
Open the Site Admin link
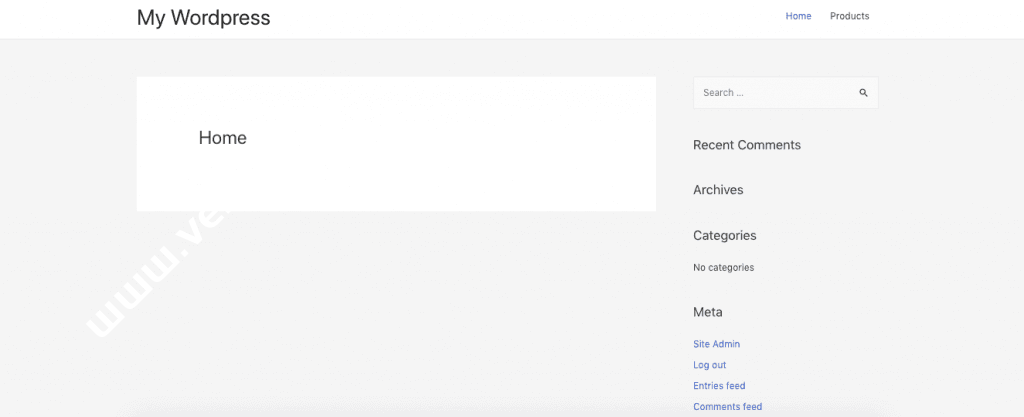coord(716,344)
